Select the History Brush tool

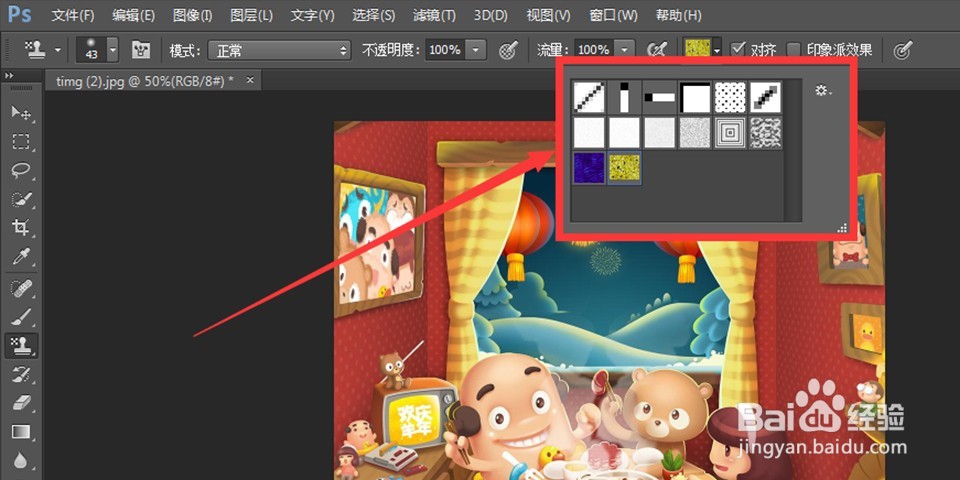pyautogui.click(x=21, y=374)
